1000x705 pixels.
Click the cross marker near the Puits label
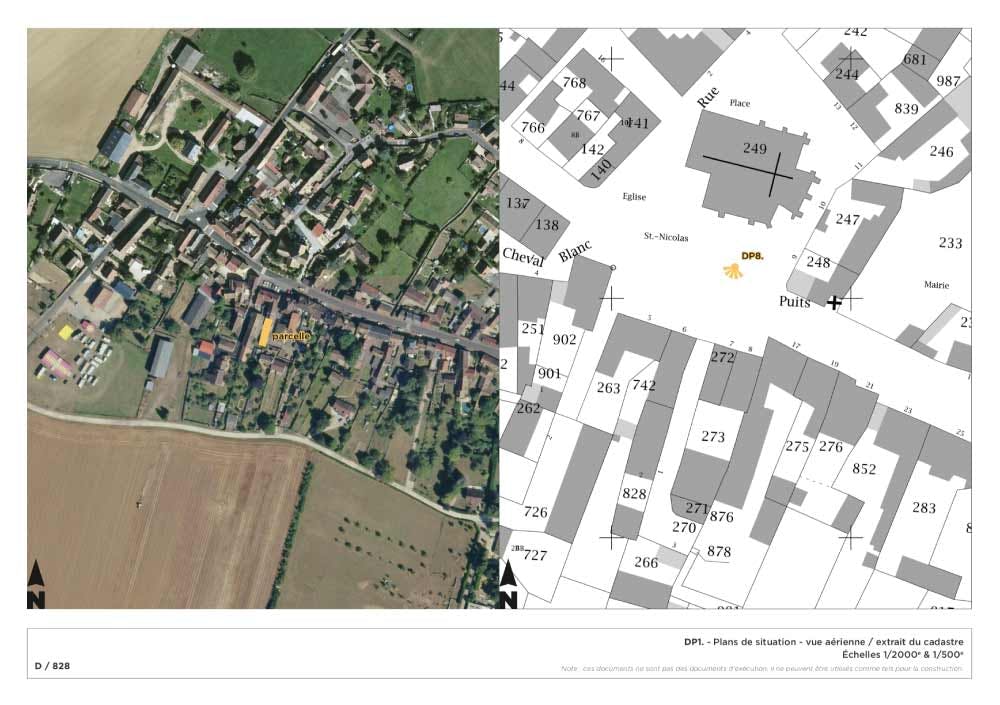coord(833,301)
